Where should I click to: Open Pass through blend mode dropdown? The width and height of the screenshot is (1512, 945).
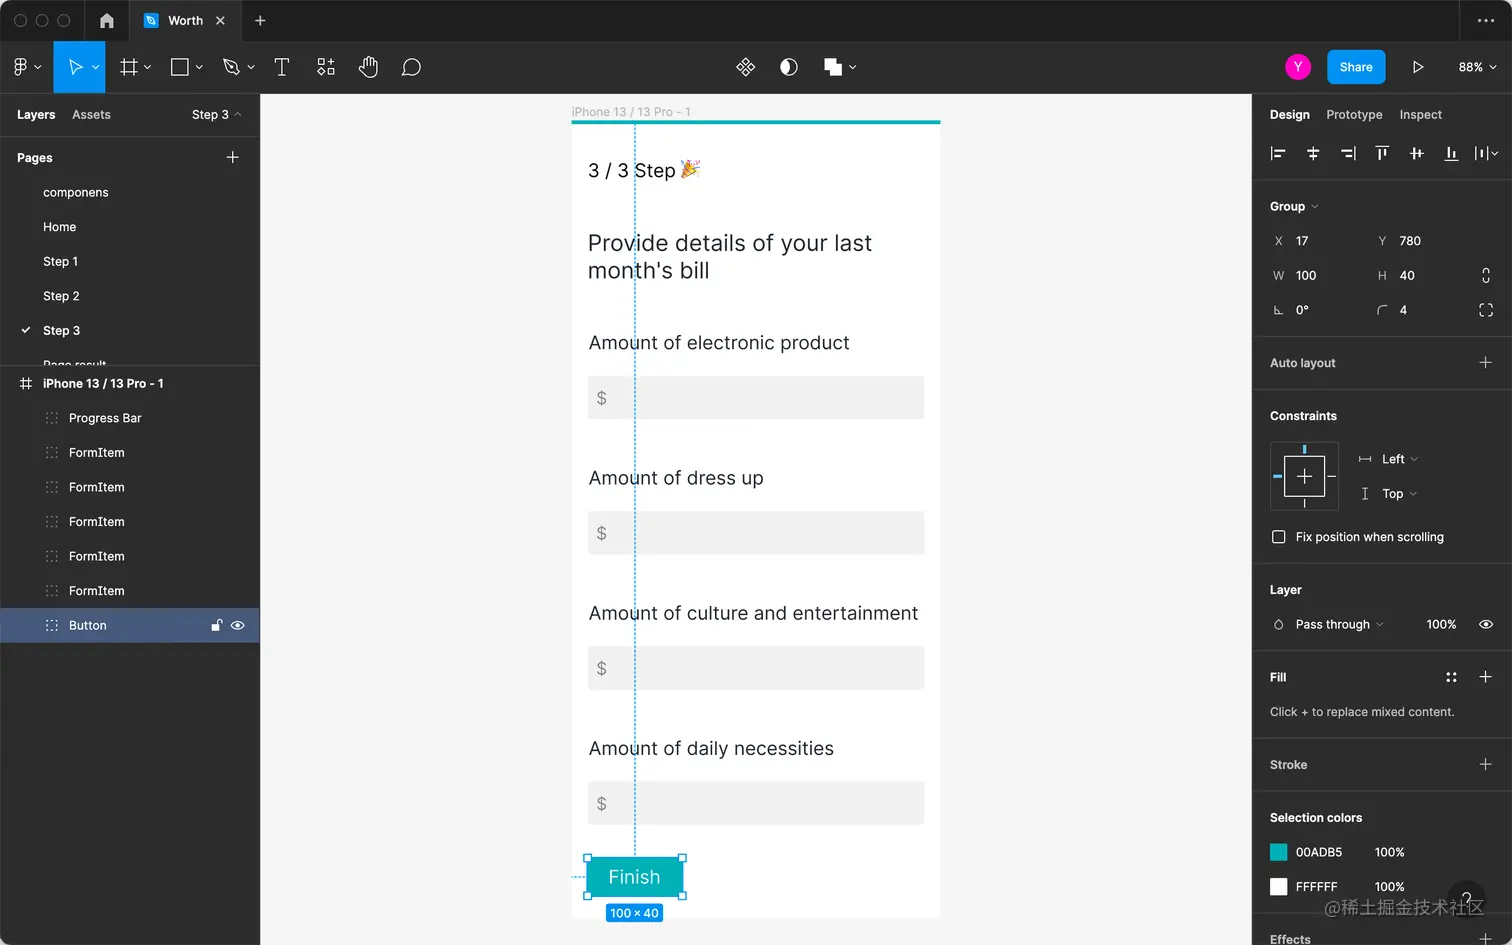[x=1339, y=624]
